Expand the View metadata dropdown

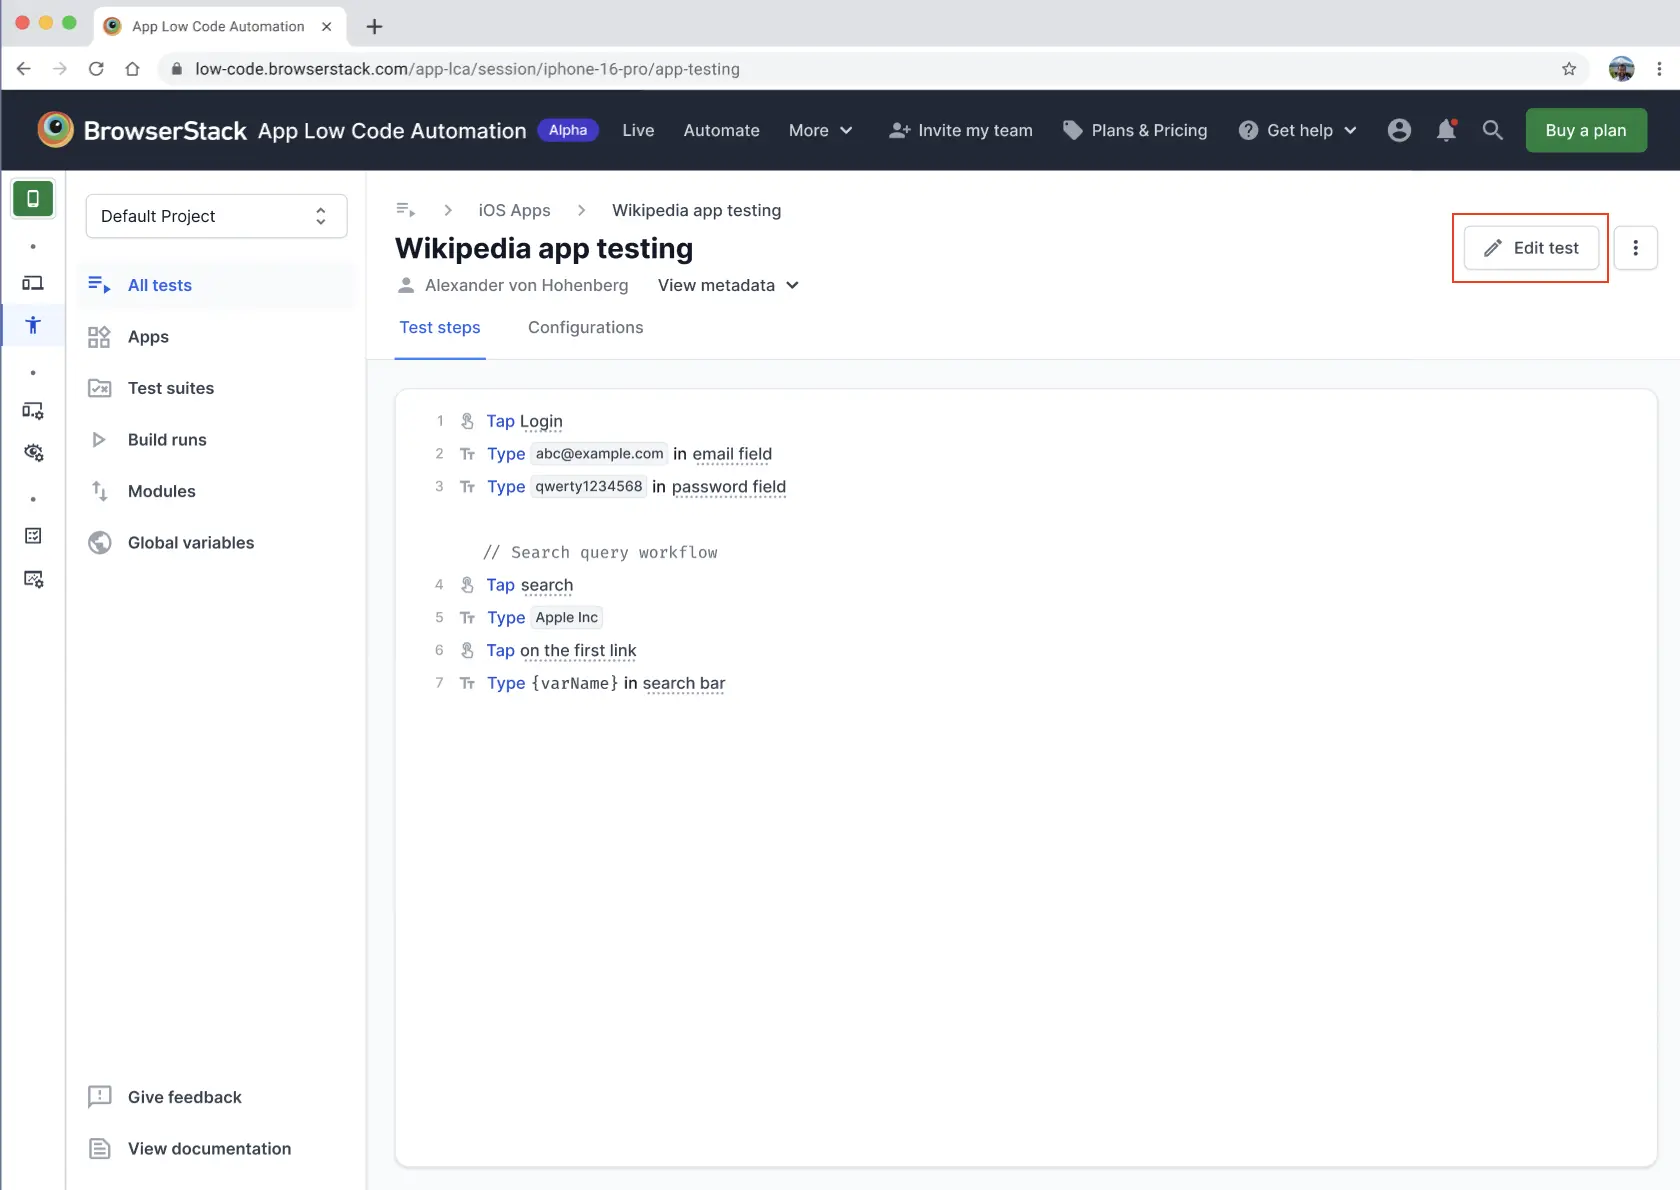(x=728, y=285)
